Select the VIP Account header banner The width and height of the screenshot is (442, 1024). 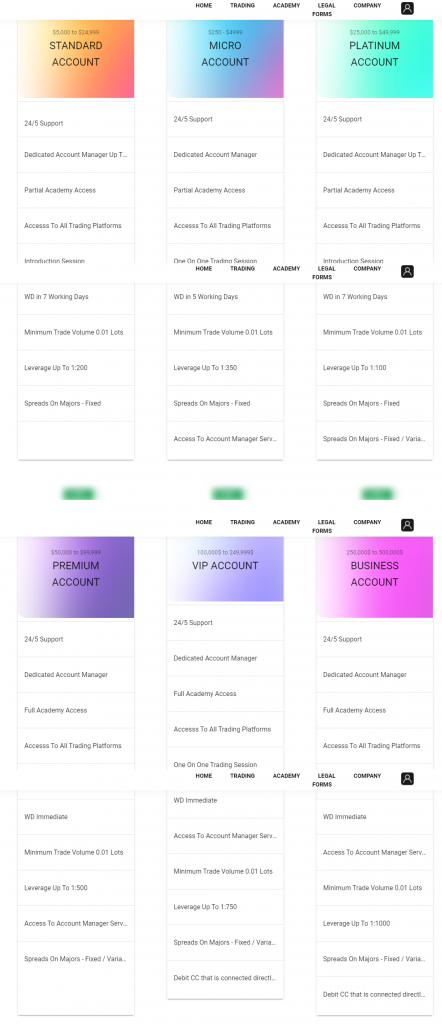click(x=225, y=569)
